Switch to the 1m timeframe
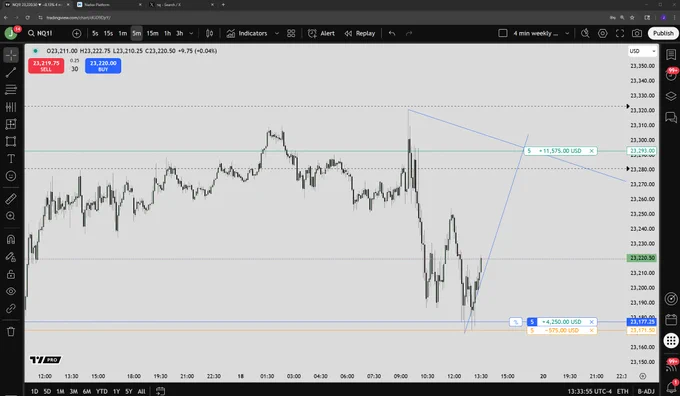The width and height of the screenshot is (680, 396). tap(123, 33)
